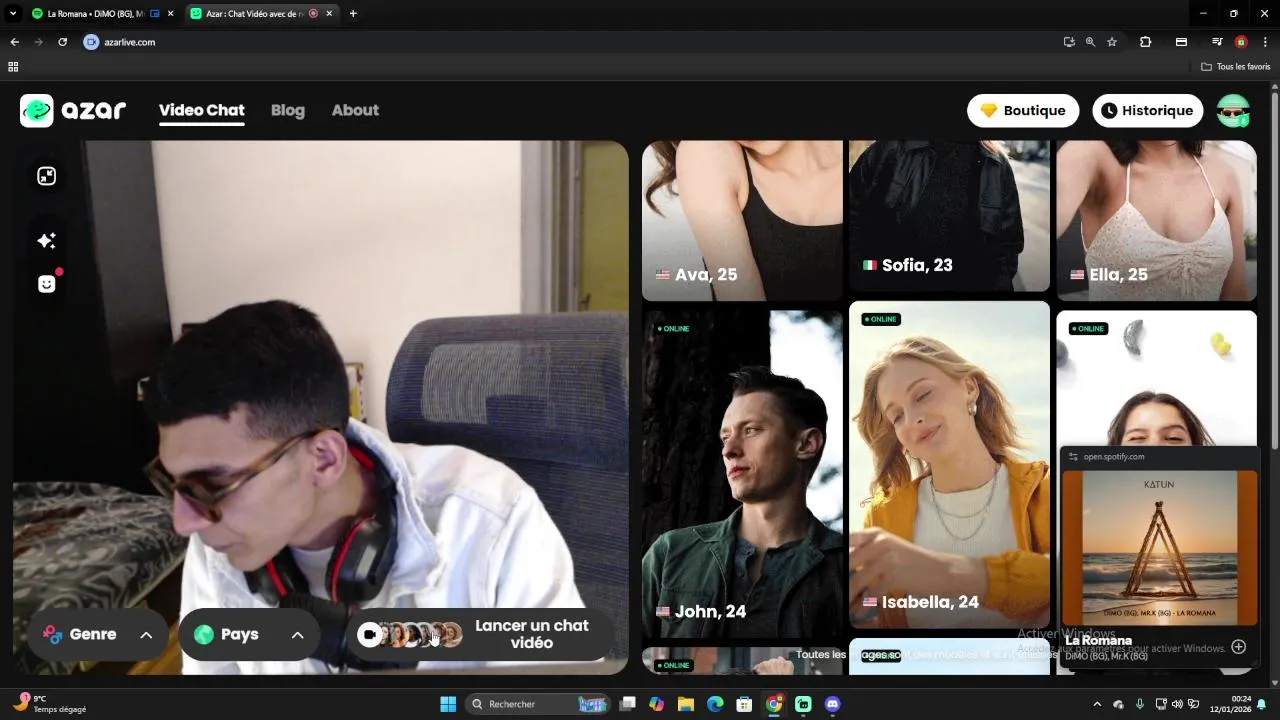
Task: Click the camera icon beside the chat avatars
Action: point(369,634)
